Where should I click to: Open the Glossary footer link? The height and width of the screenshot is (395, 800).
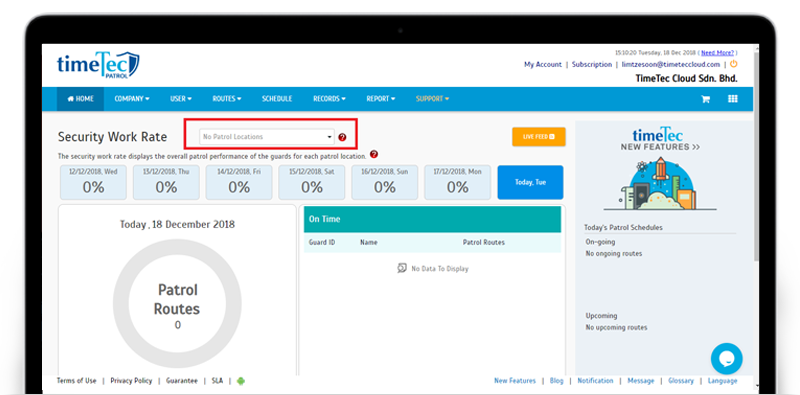pos(681,381)
